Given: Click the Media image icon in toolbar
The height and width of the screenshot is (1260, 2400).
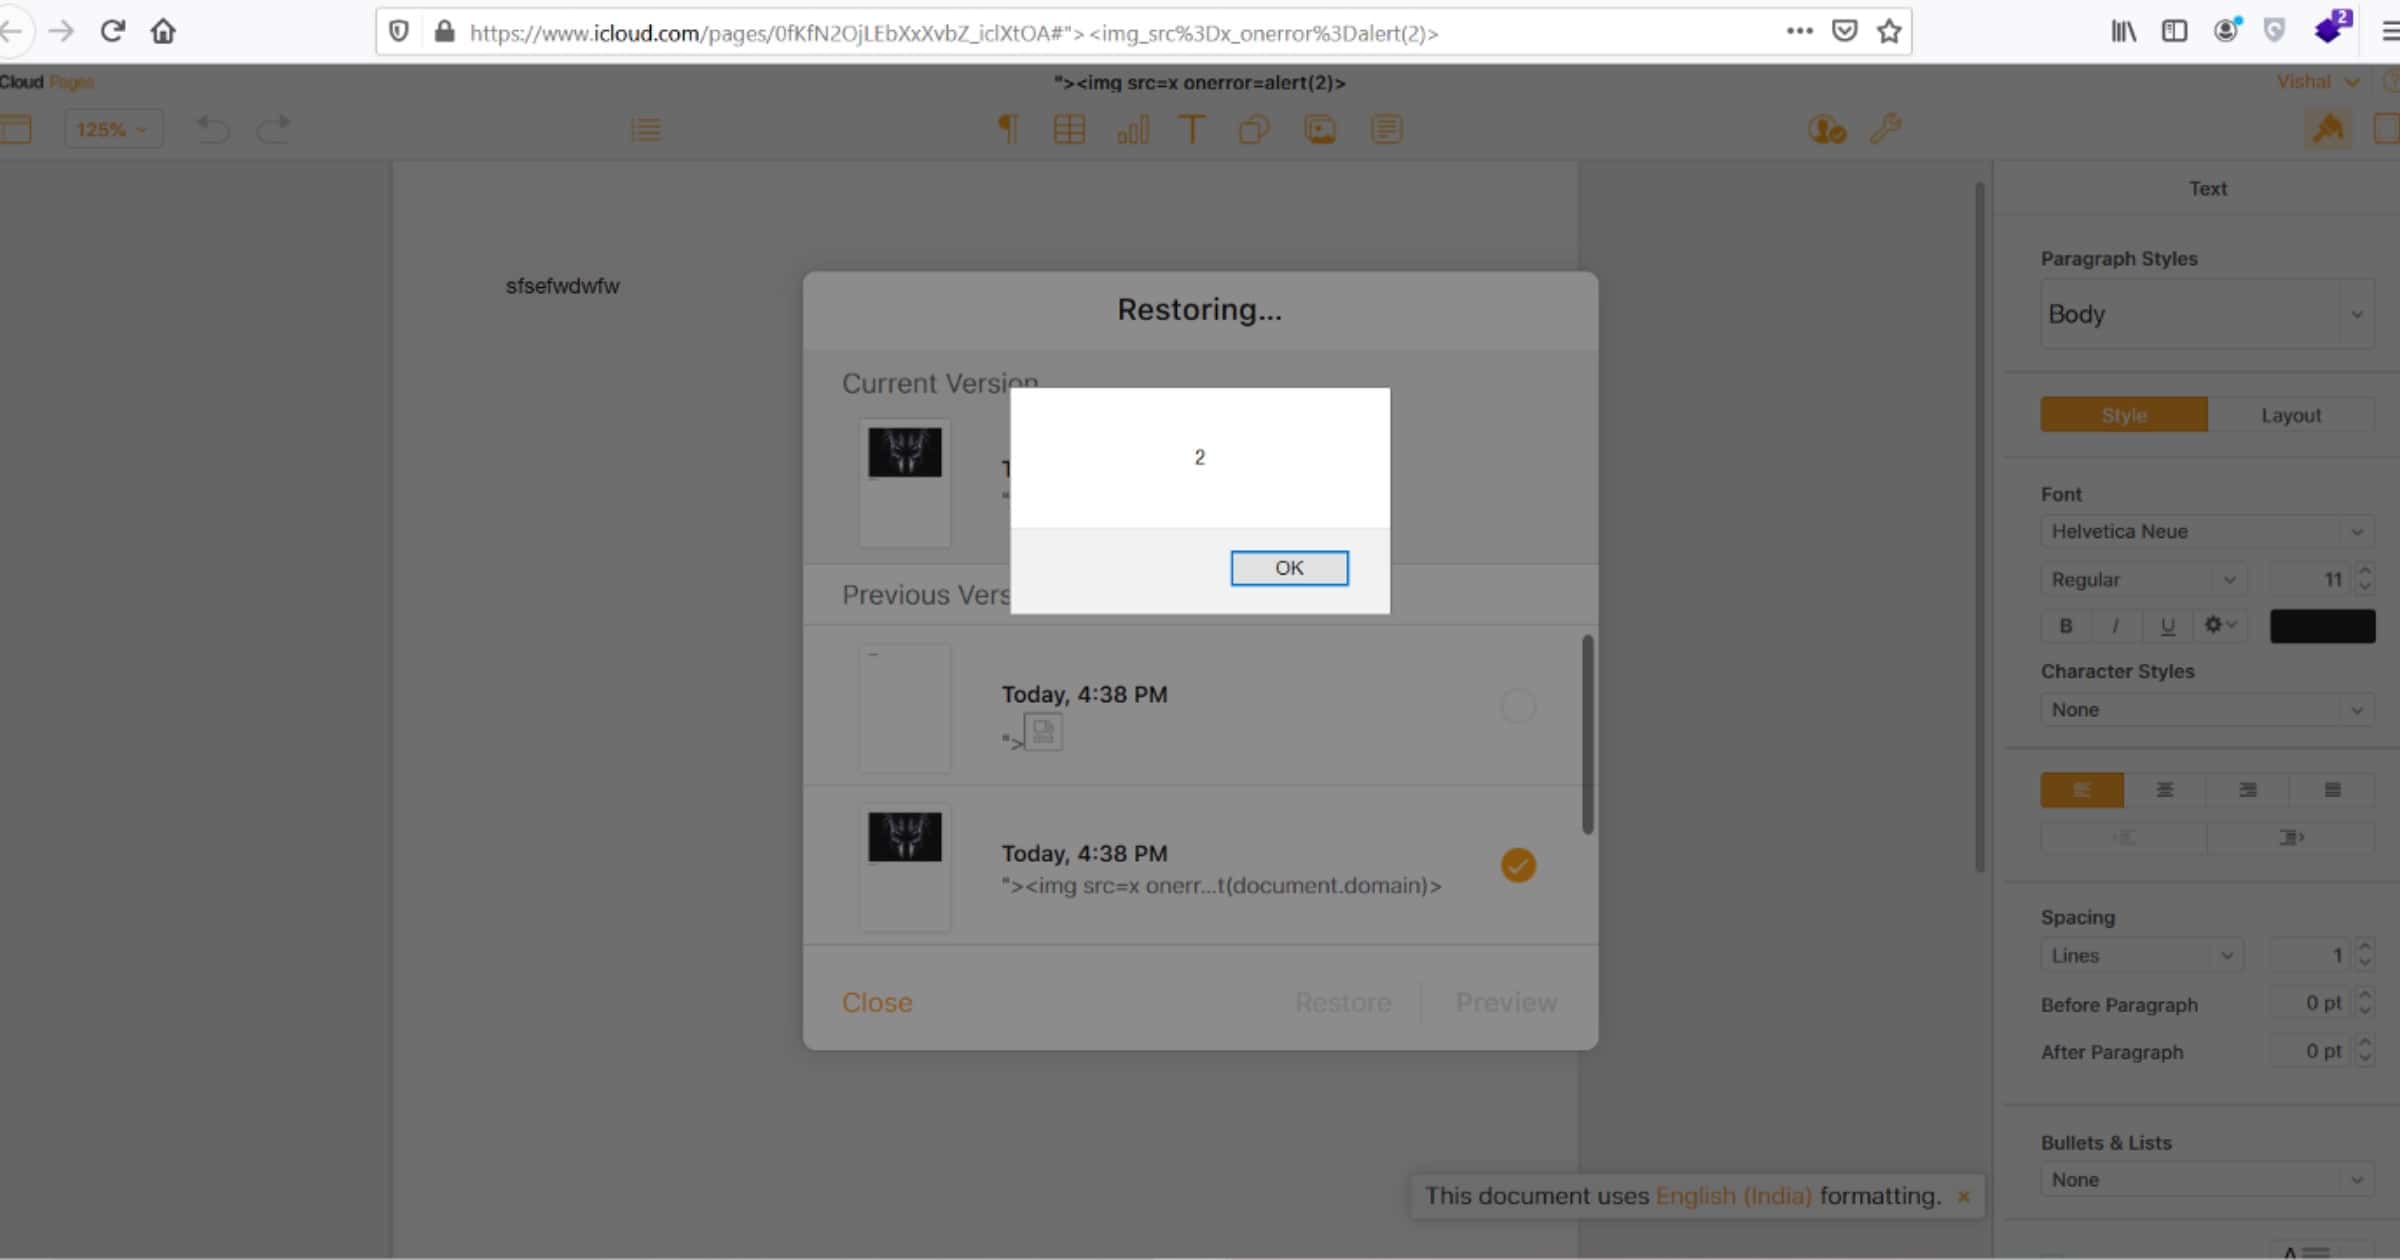Looking at the screenshot, I should (1320, 129).
